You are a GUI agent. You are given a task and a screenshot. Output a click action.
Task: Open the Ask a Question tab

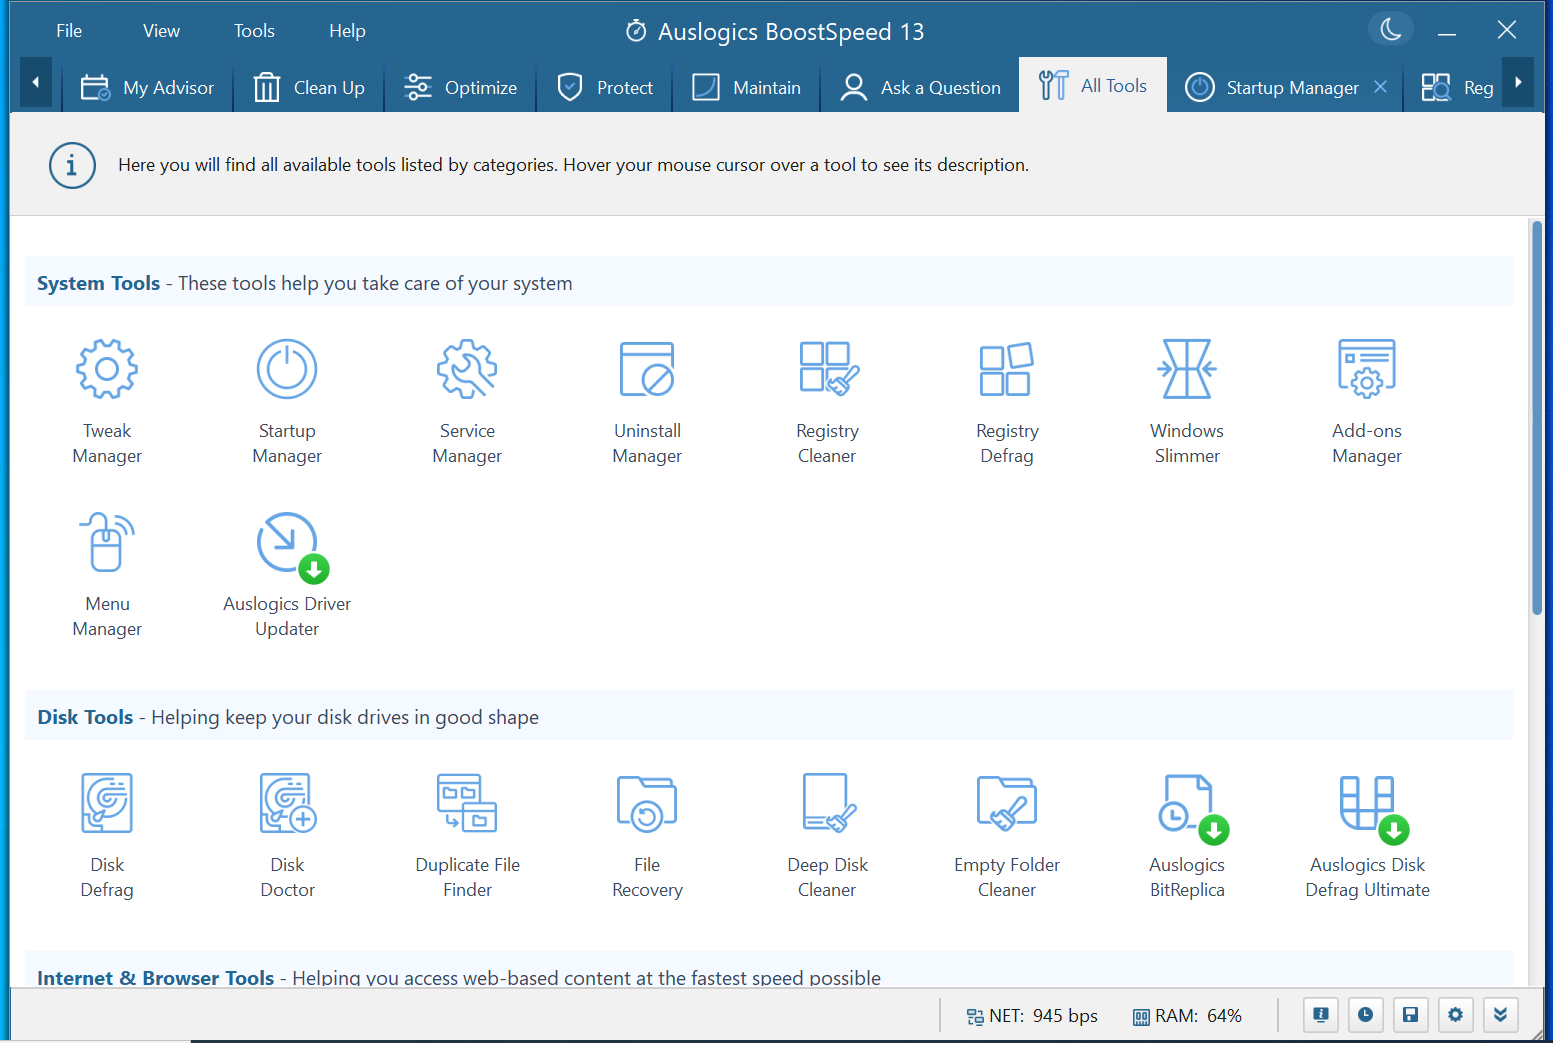(x=920, y=88)
